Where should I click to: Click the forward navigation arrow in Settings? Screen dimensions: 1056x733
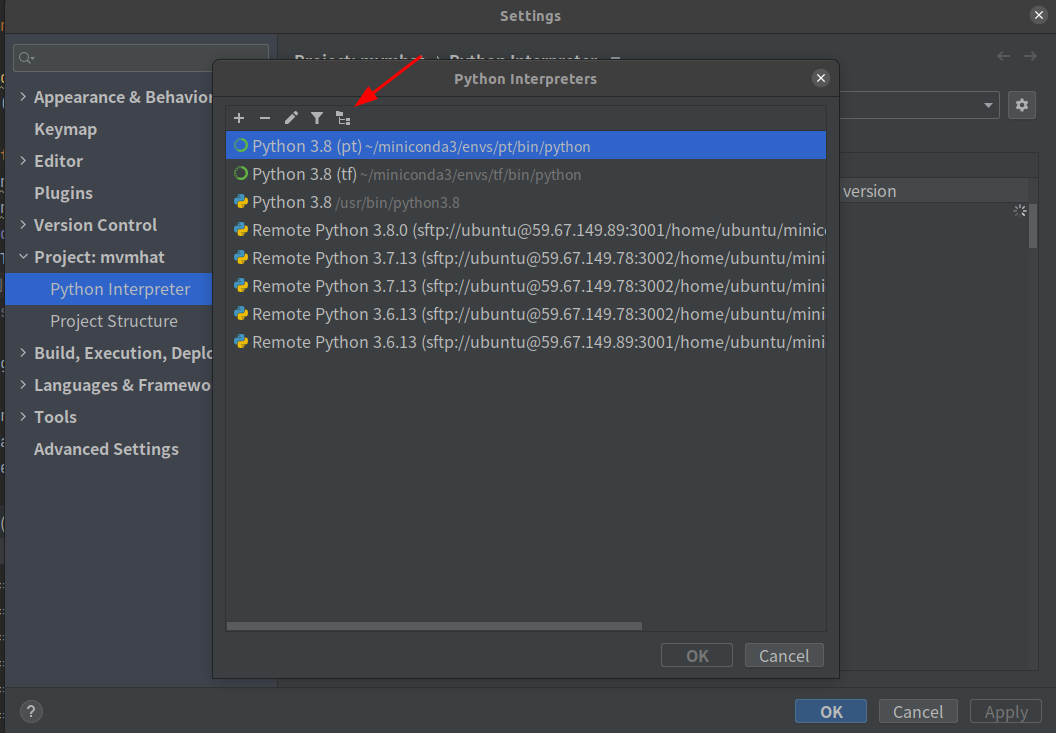point(1031,57)
